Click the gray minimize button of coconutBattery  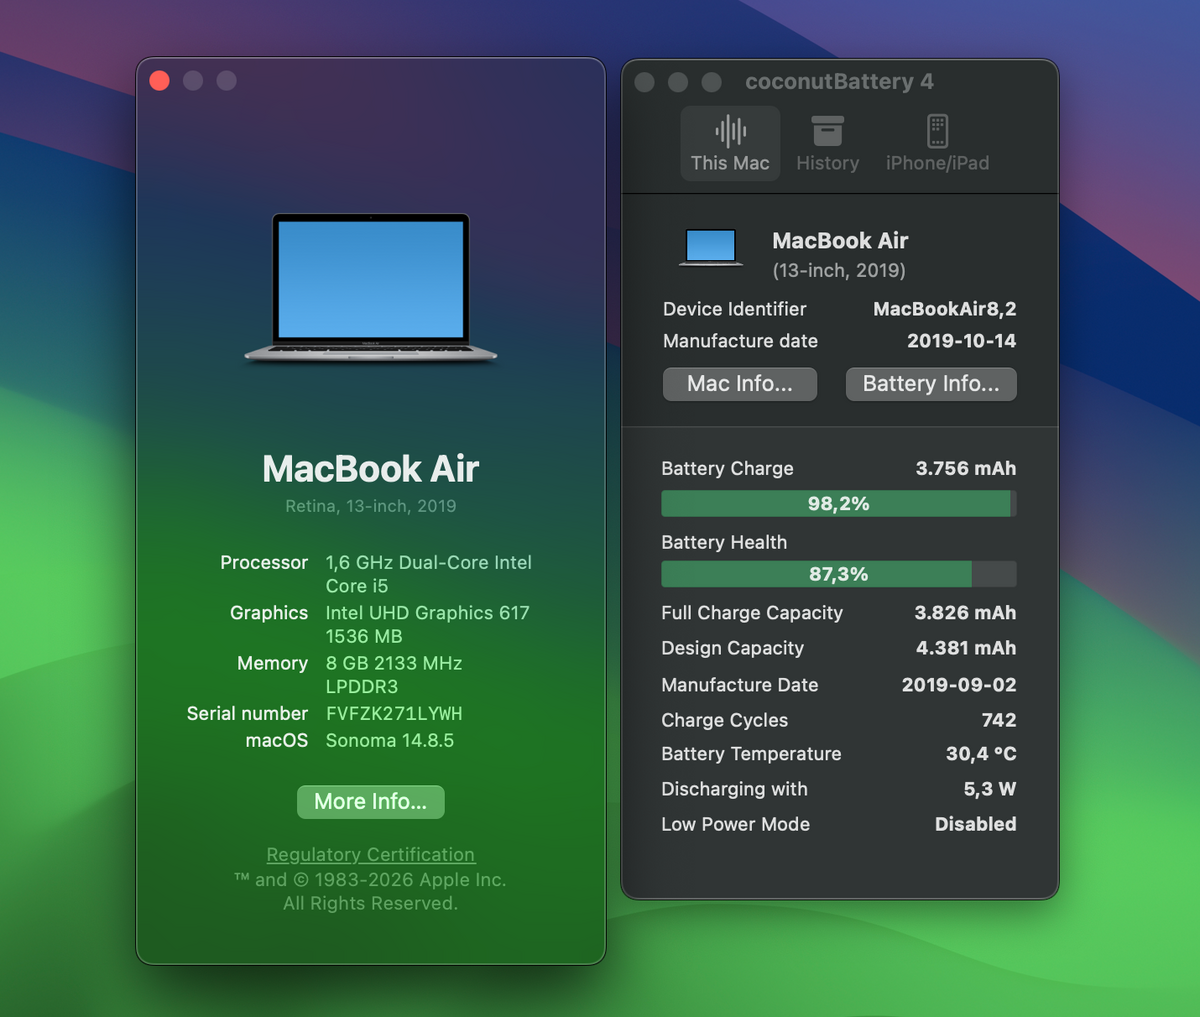point(678,82)
